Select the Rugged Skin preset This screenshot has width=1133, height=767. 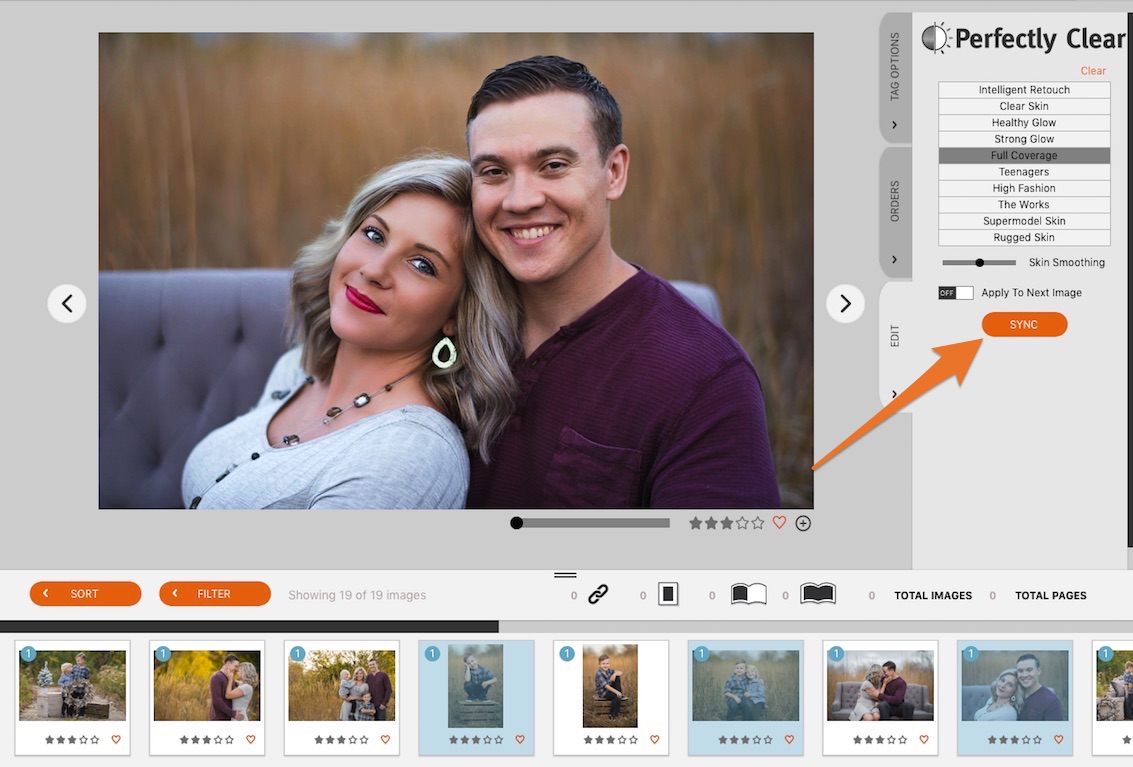[1024, 237]
